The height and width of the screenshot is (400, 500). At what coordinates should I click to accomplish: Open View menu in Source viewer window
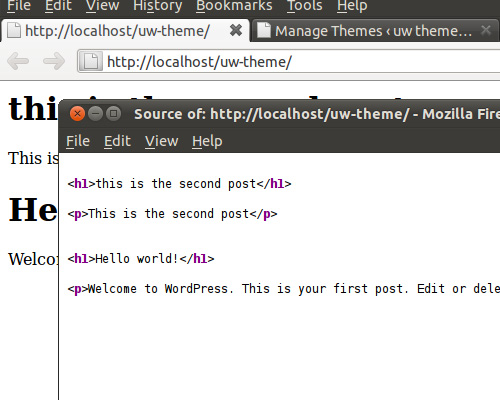click(162, 141)
